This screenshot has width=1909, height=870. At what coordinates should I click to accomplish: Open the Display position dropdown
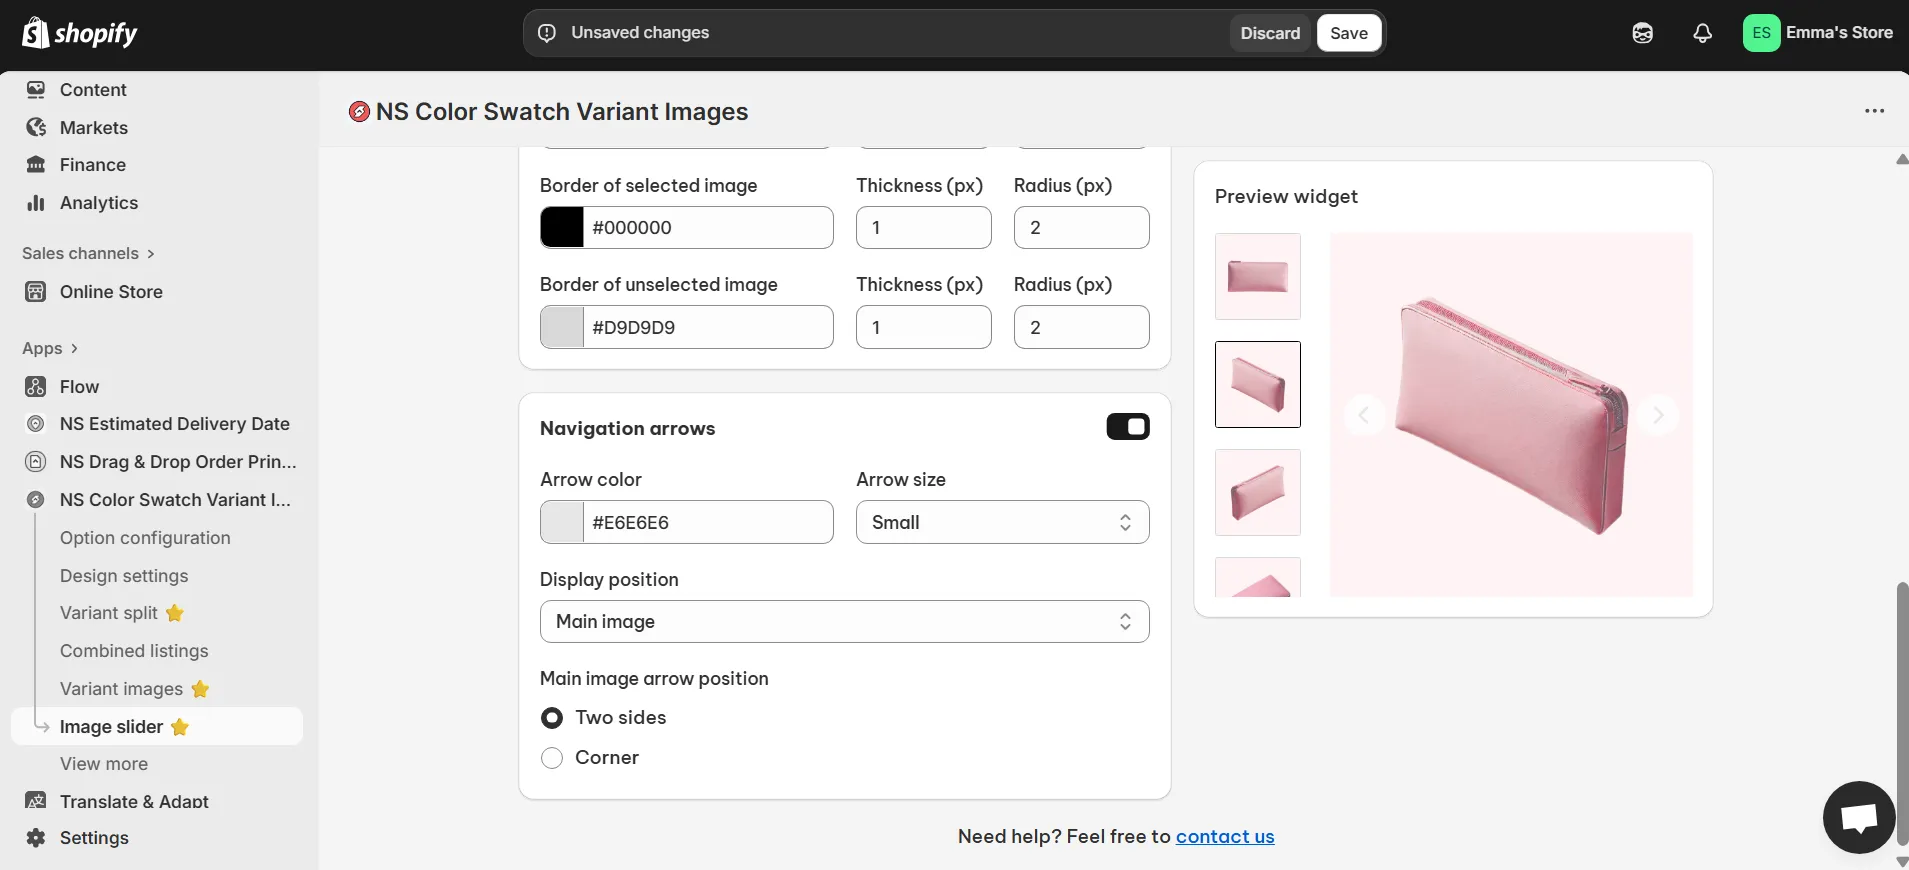[x=844, y=622]
